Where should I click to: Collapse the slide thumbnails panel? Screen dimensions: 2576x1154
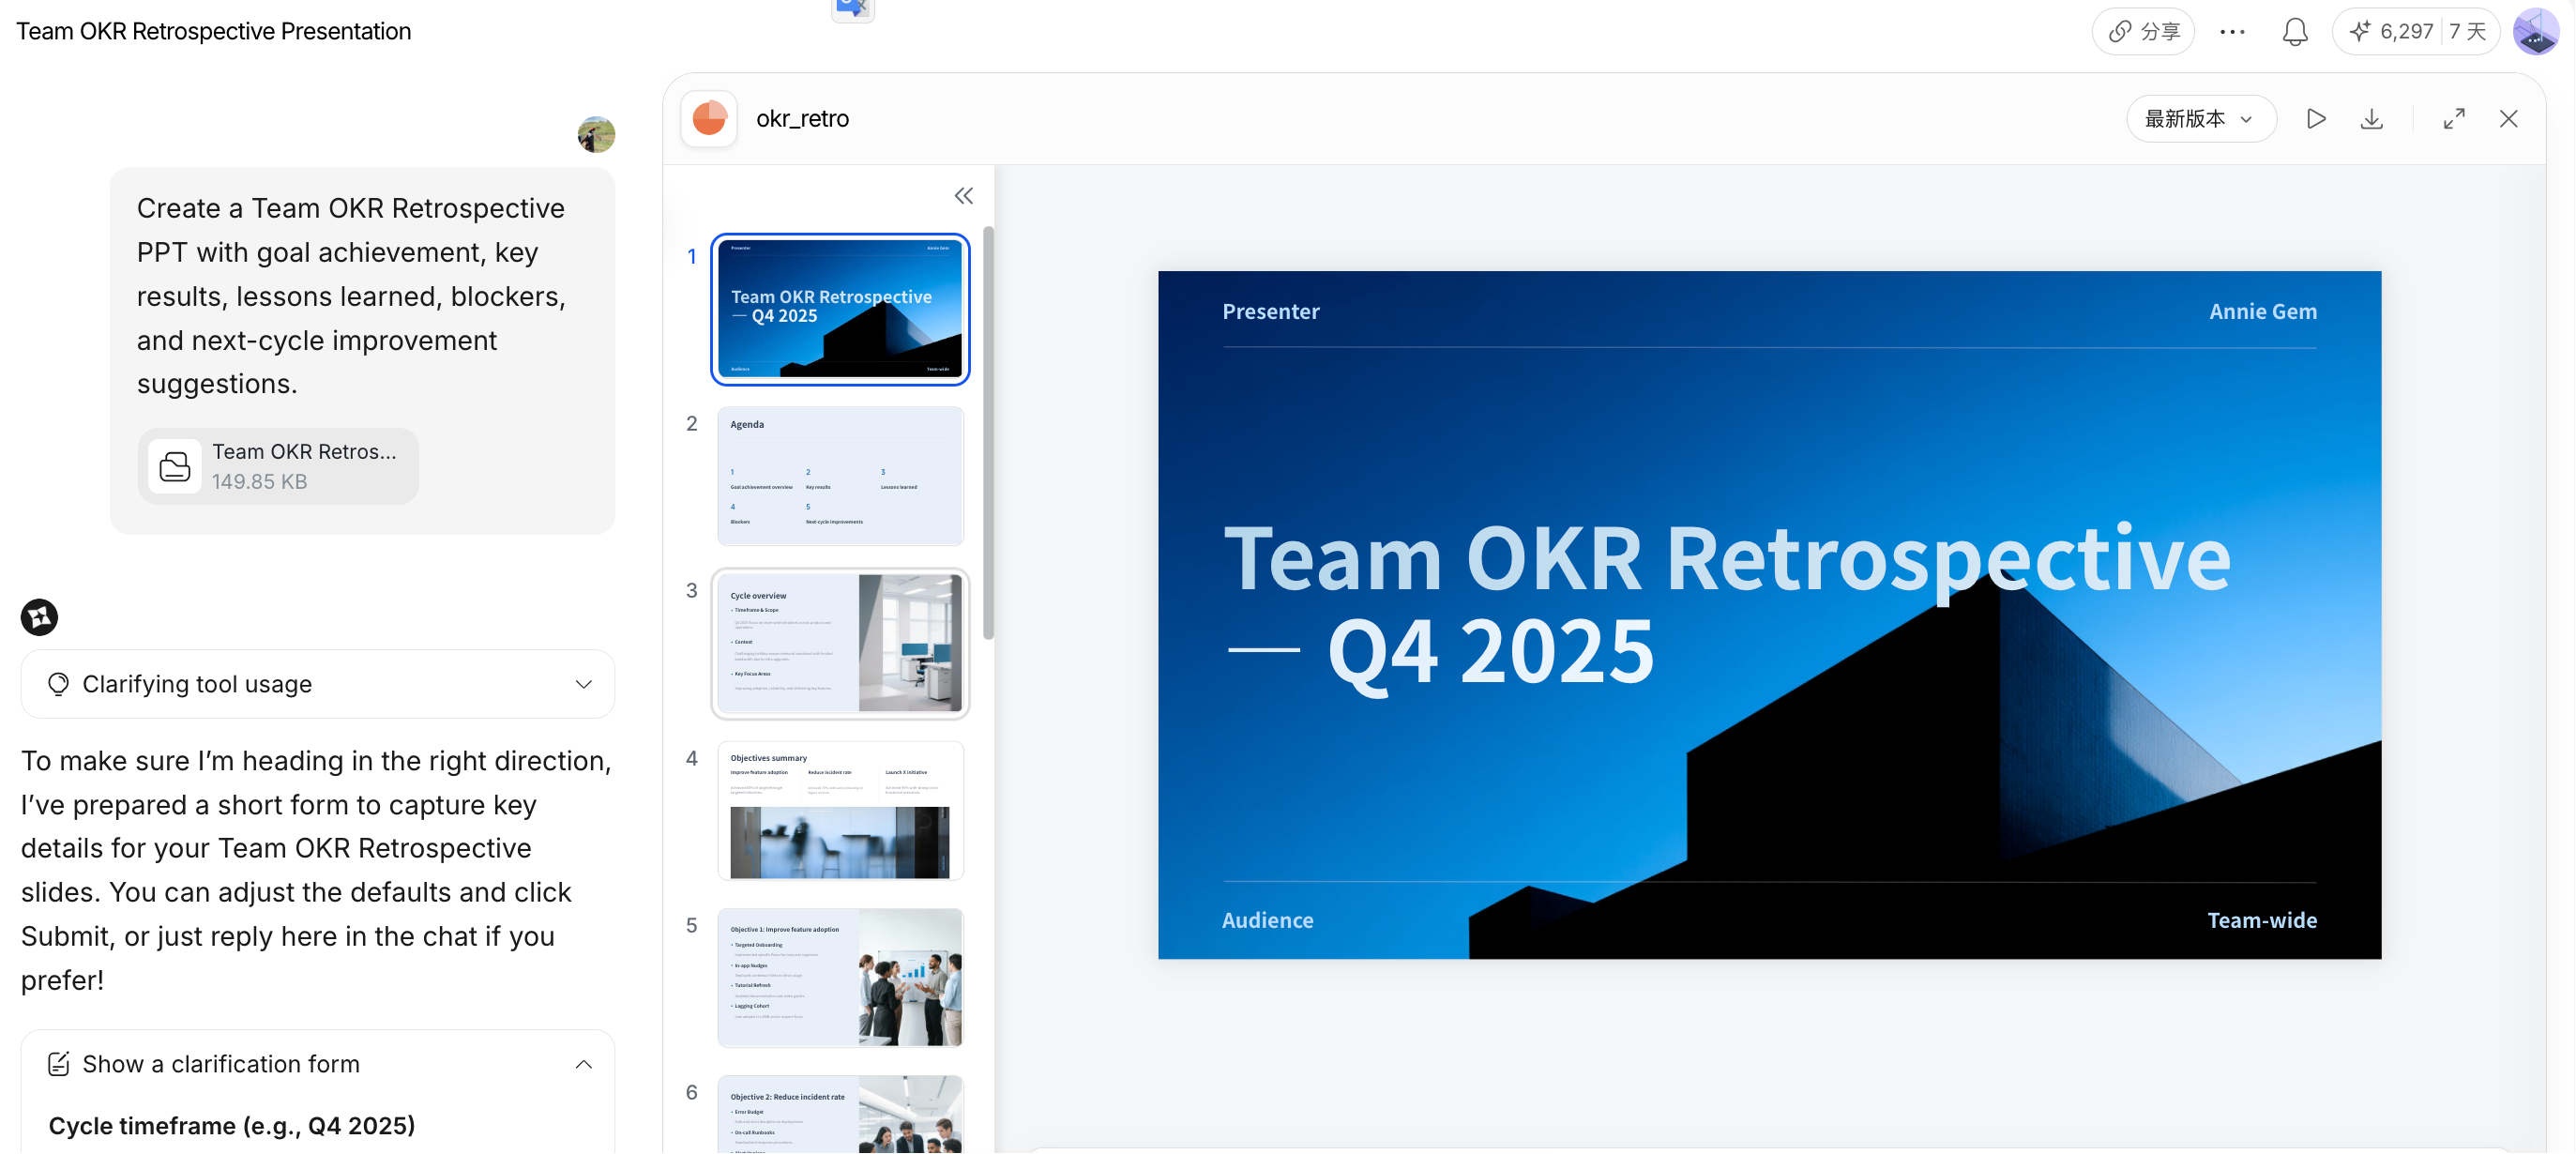click(x=963, y=196)
